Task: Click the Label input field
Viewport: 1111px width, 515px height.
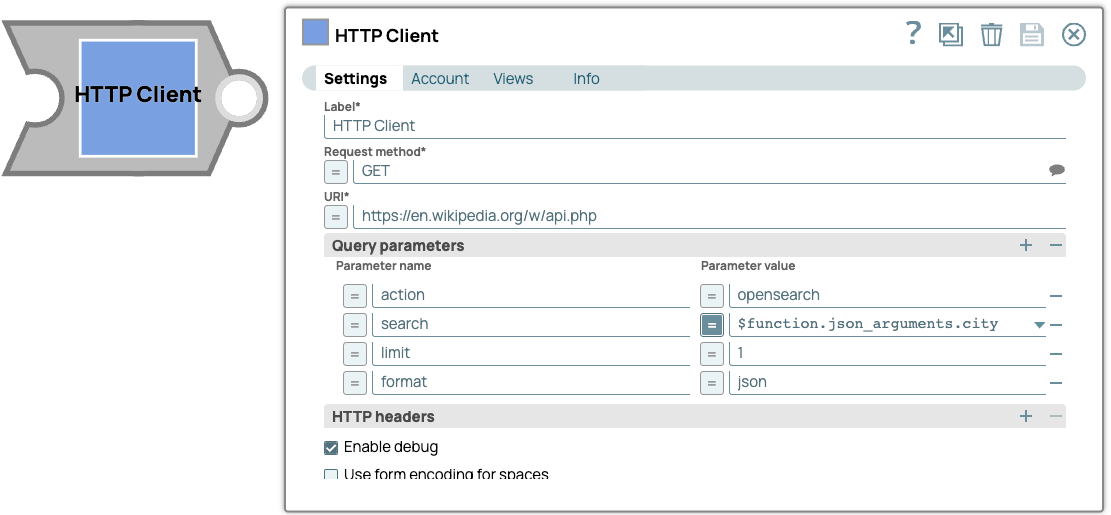Action: pos(694,126)
